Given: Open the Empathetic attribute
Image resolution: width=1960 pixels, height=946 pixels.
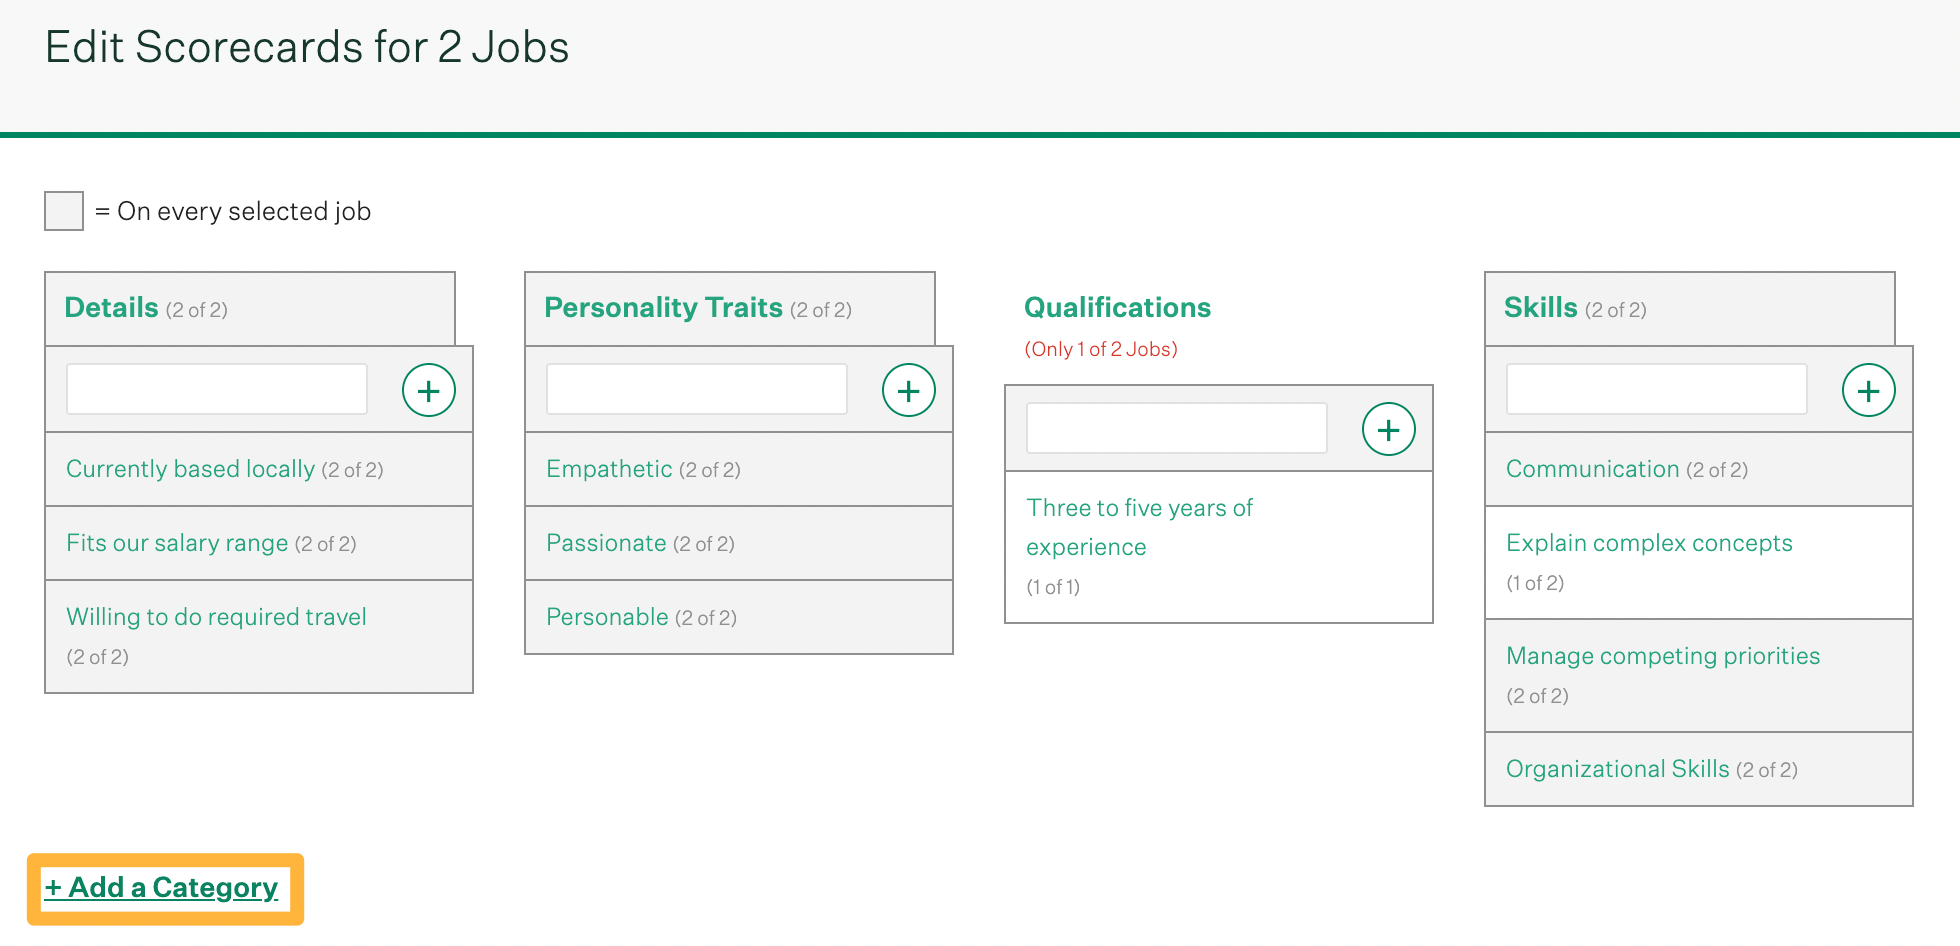Looking at the screenshot, I should (609, 469).
